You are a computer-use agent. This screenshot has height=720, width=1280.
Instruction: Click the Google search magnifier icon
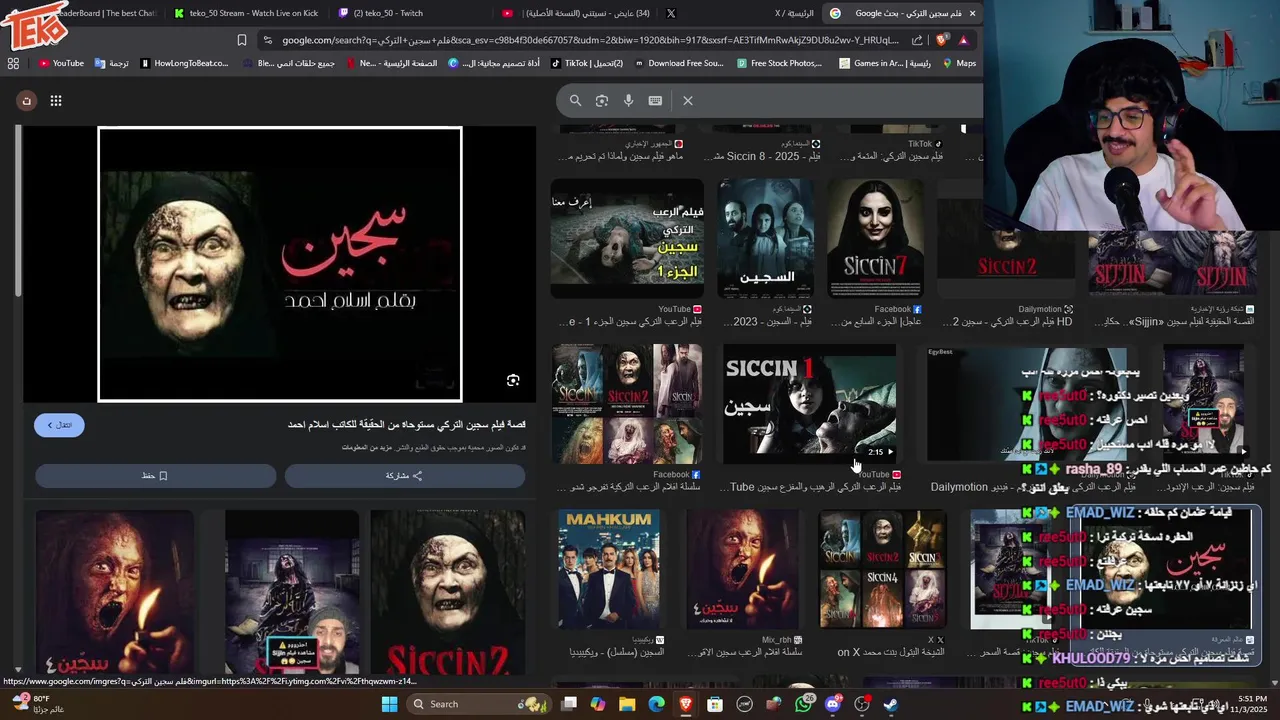(575, 100)
